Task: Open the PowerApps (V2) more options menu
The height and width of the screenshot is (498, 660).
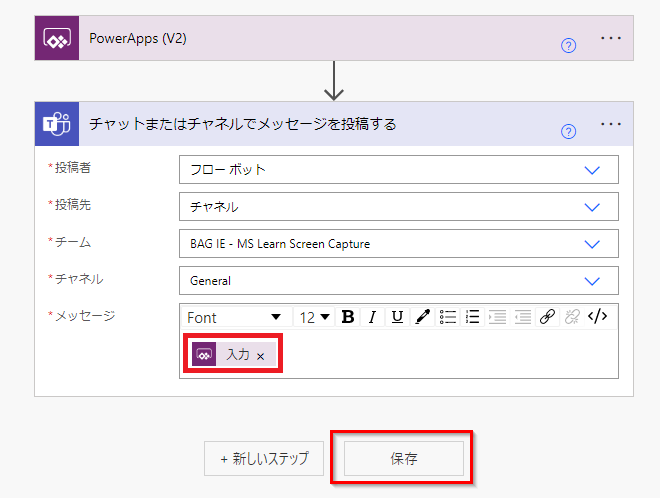Action: tap(611, 38)
